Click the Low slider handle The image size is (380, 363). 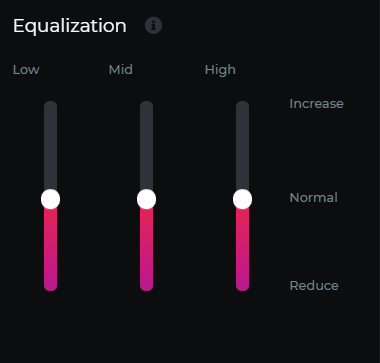pos(51,199)
